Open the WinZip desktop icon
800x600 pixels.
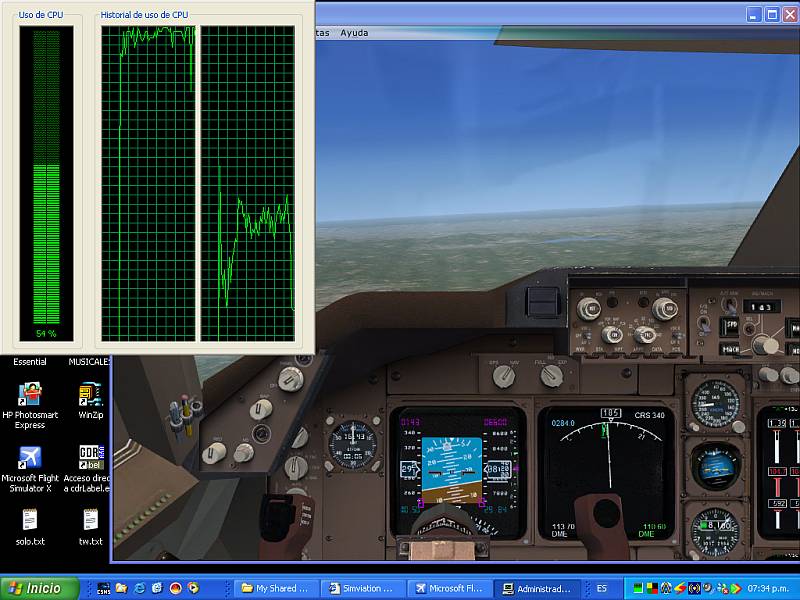tap(91, 392)
